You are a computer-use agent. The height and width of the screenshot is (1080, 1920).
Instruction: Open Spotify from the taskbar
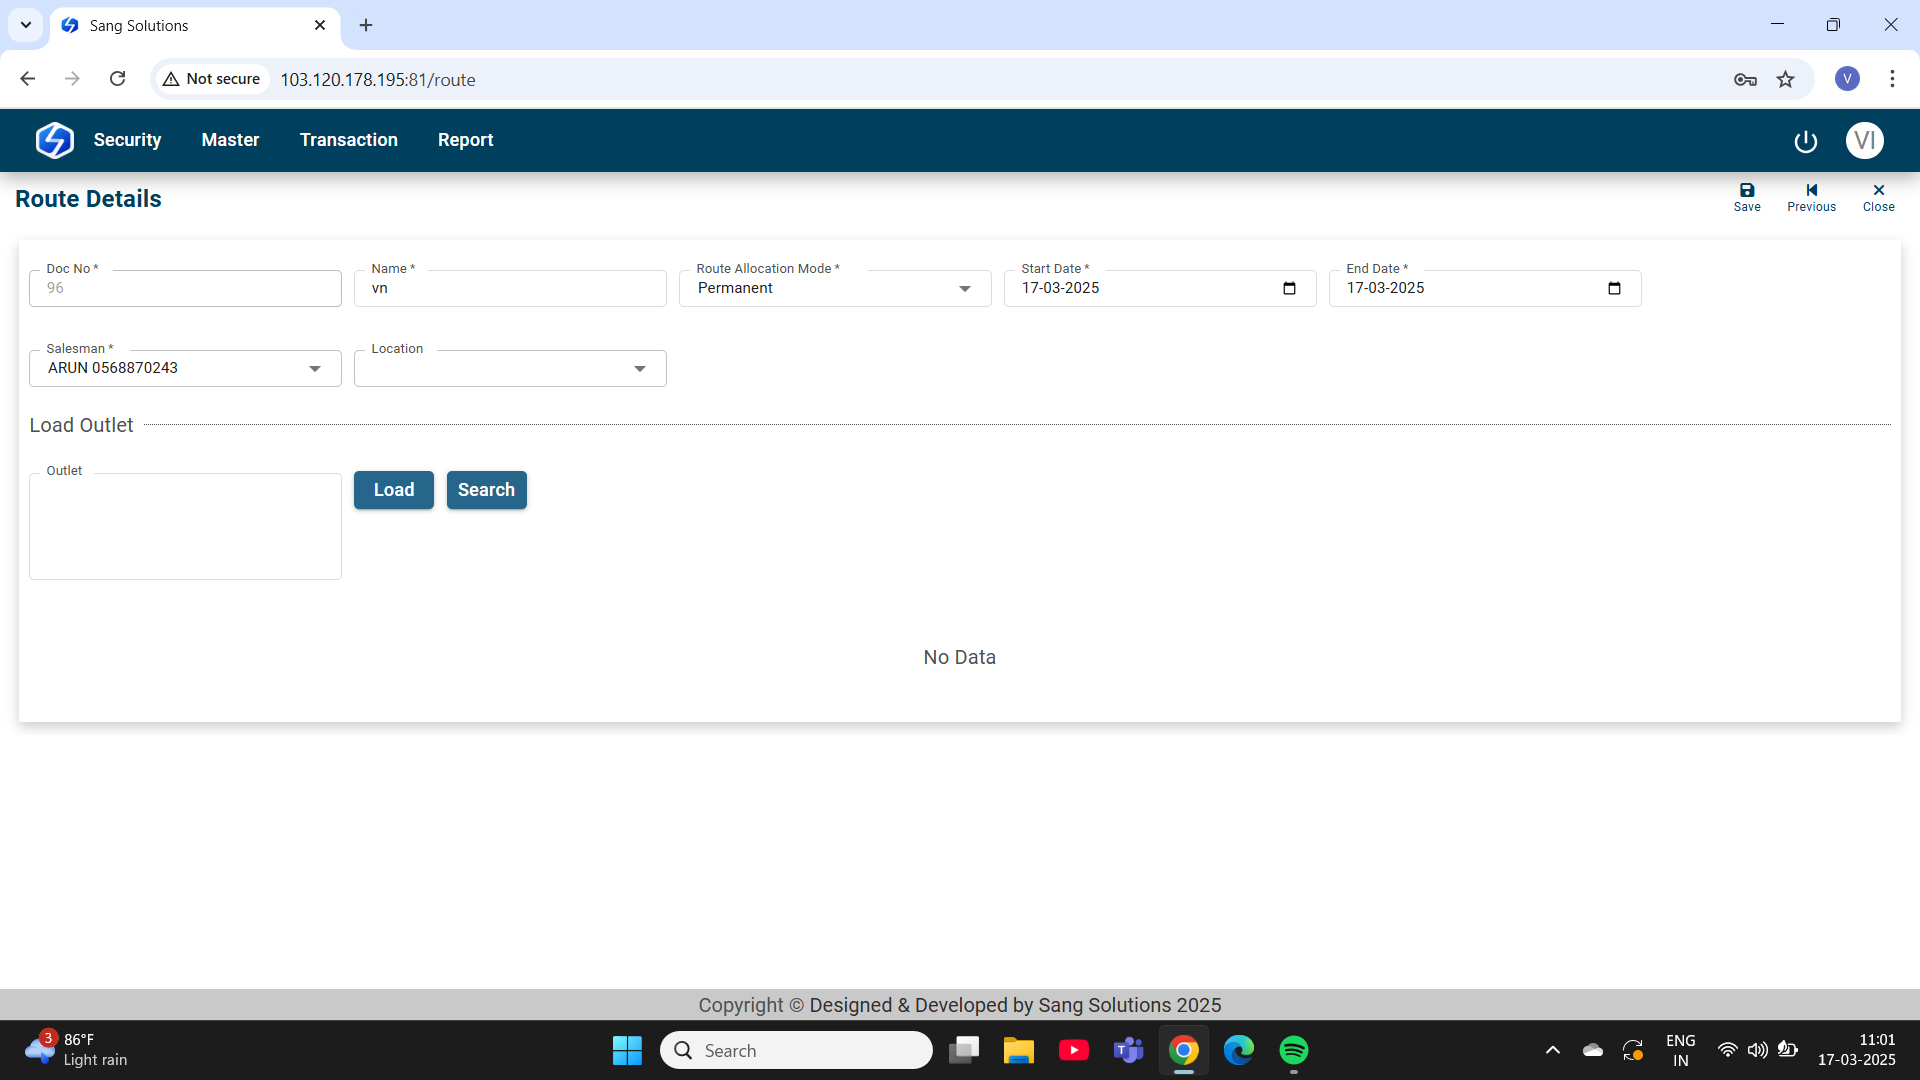click(x=1293, y=1050)
